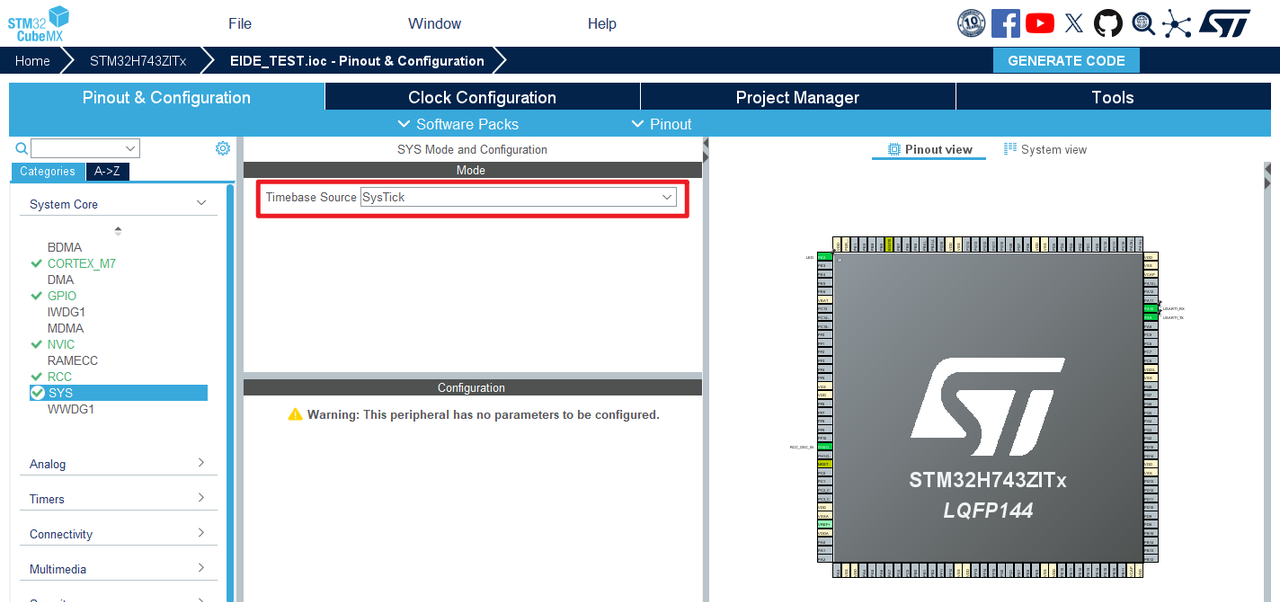
Task: Click the ST logo icon
Action: click(x=1225, y=23)
